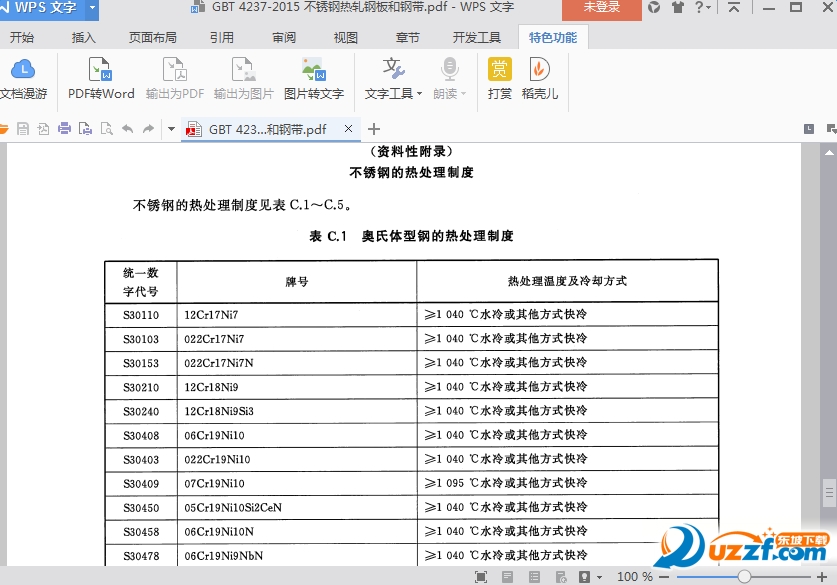Click the print preview magnifier icon
This screenshot has height=585, width=837.
[107, 129]
